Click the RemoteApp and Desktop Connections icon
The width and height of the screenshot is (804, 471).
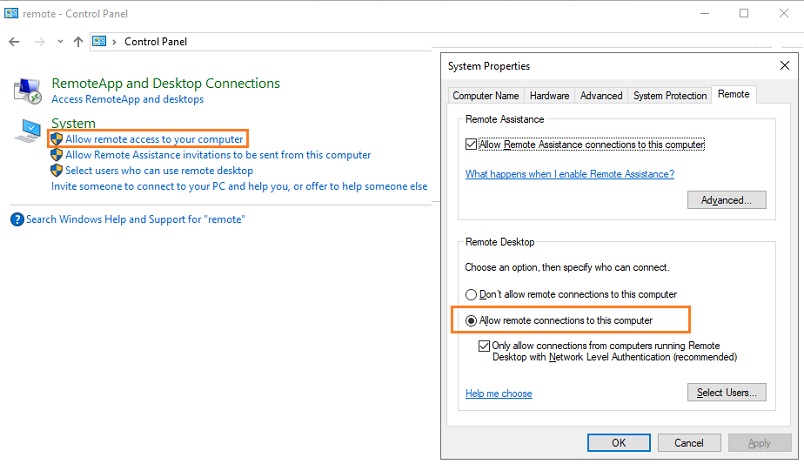27,91
